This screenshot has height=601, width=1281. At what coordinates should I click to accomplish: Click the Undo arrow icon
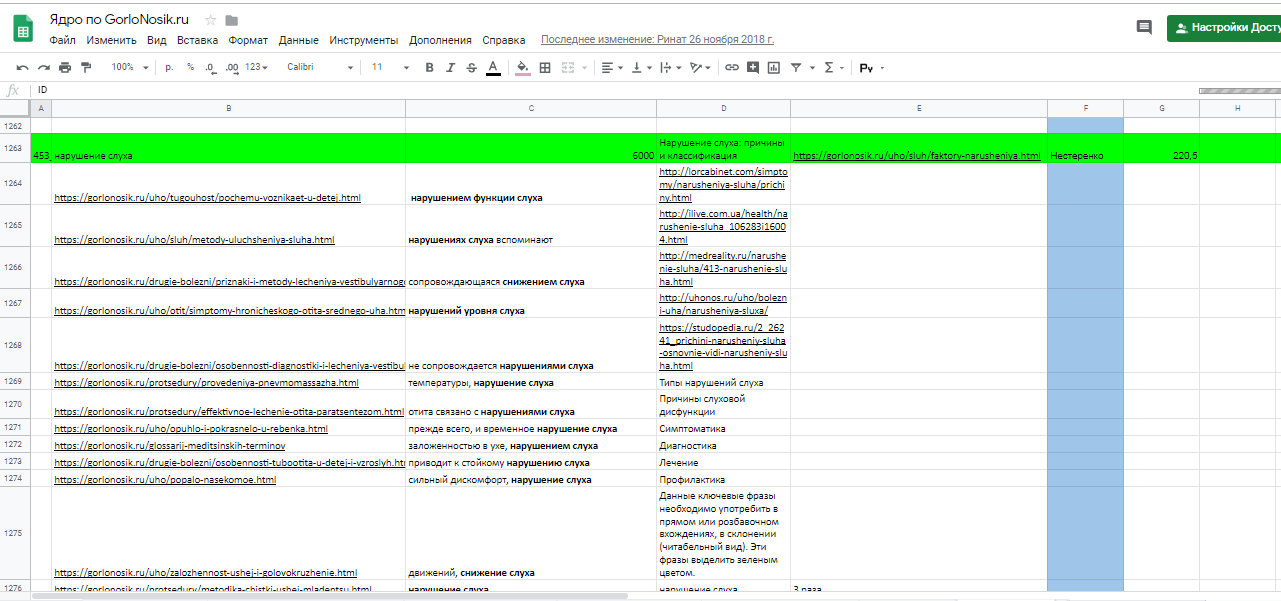tap(22, 67)
